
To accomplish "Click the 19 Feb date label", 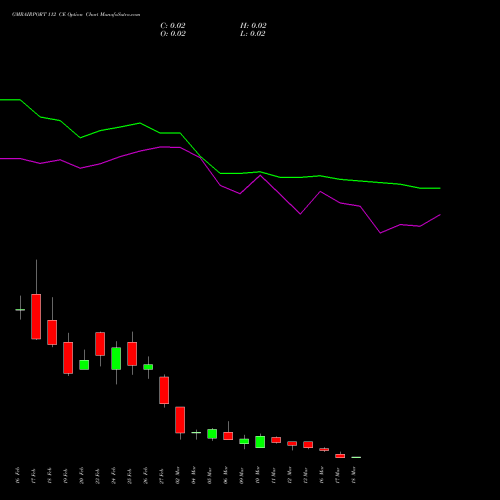I will click(x=66, y=475).
